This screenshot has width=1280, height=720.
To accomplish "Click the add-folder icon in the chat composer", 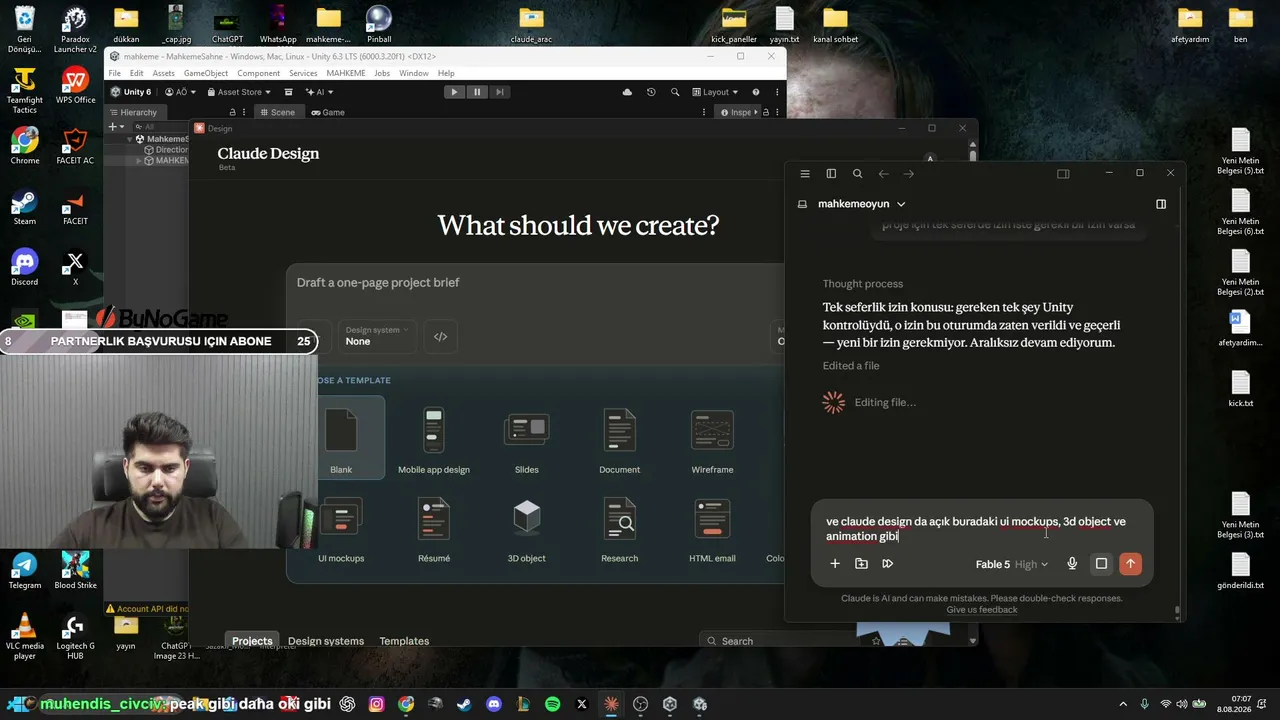I will (861, 564).
